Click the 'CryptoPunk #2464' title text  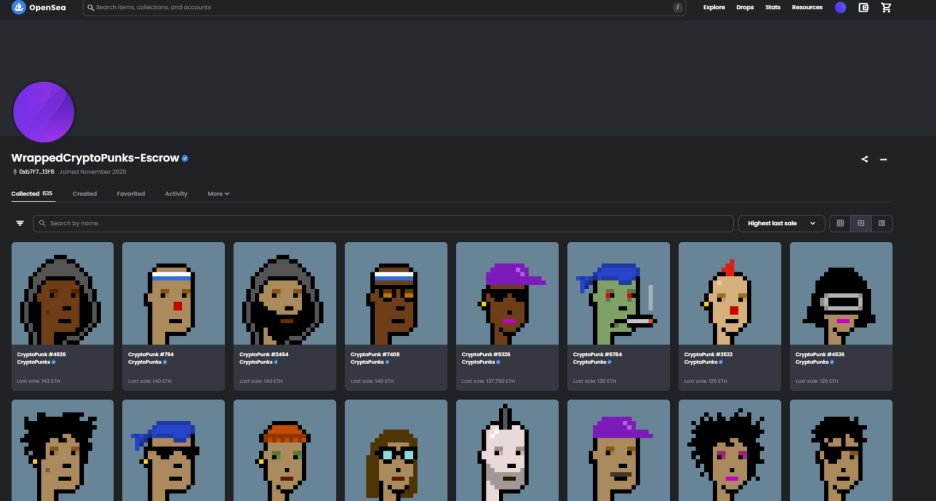(264, 355)
